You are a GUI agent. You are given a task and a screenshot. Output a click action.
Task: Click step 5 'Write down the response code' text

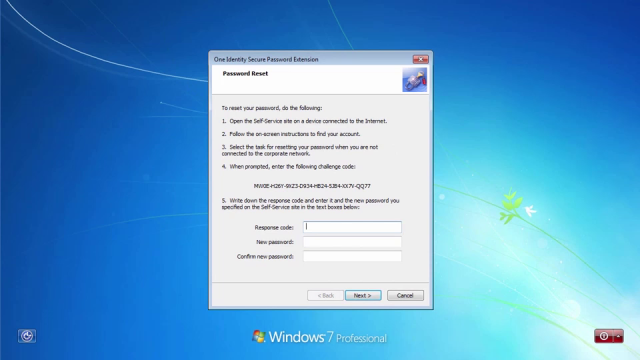coord(311,204)
